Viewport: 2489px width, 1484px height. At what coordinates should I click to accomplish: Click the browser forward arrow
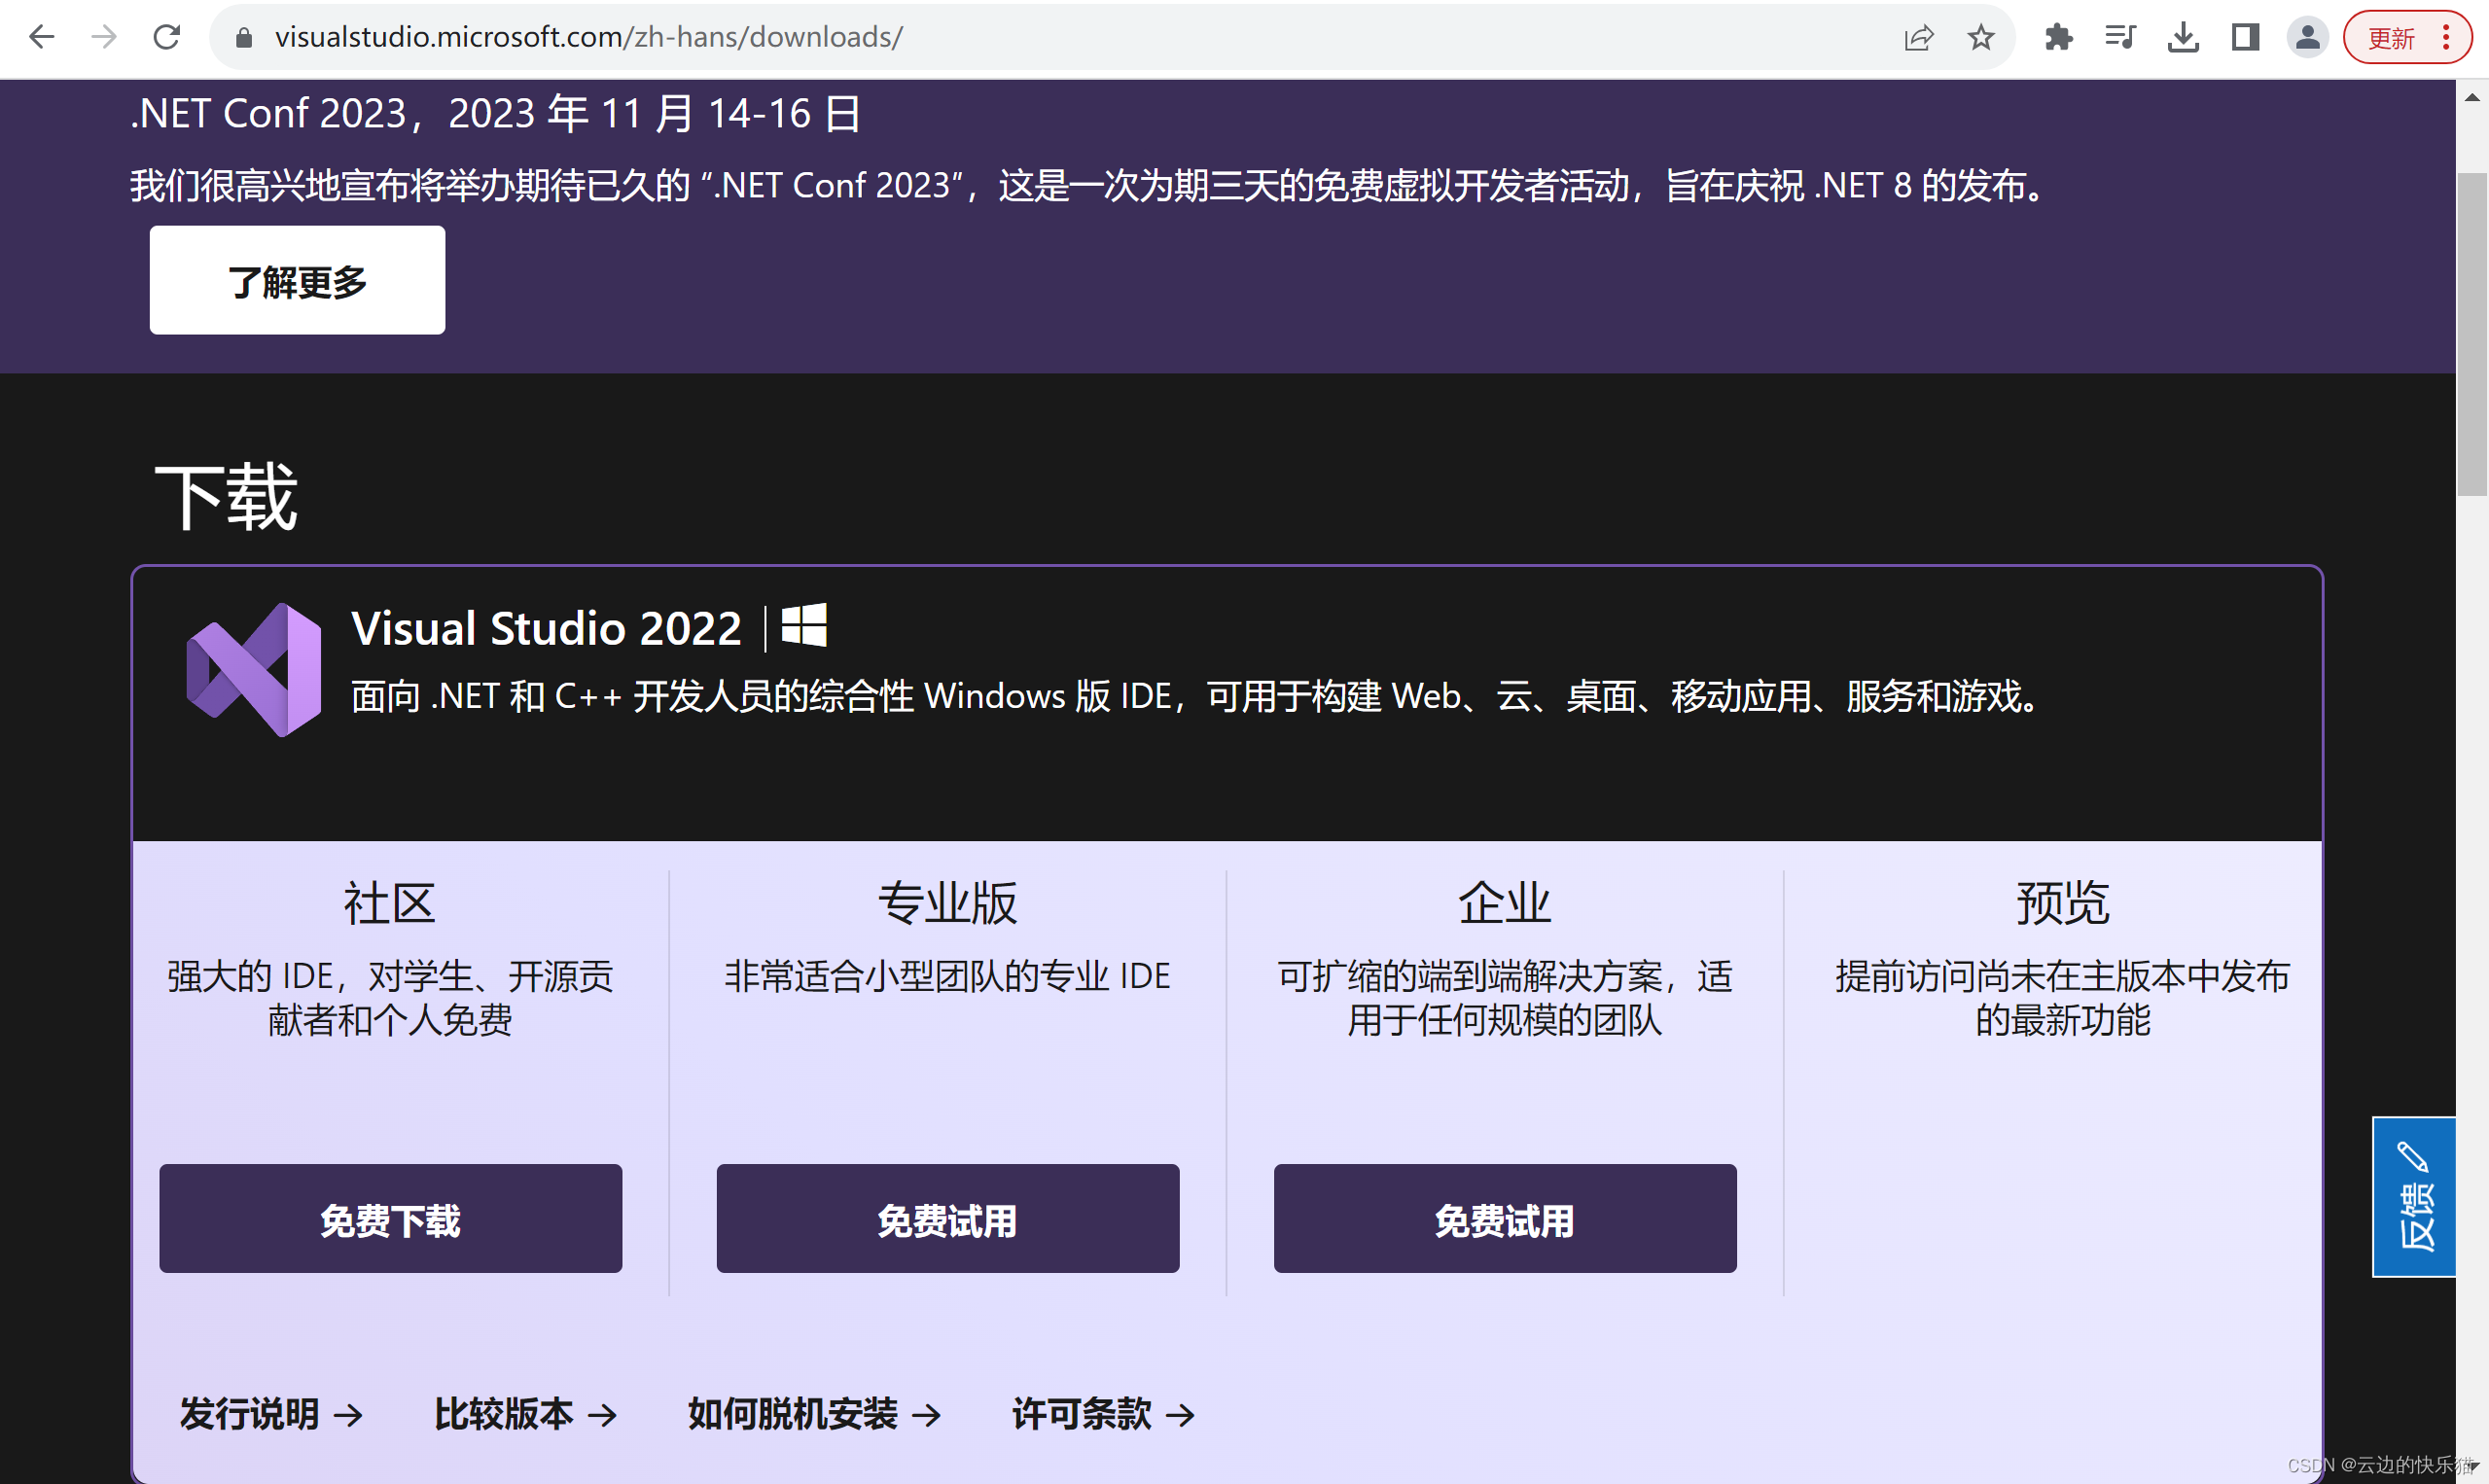104,38
